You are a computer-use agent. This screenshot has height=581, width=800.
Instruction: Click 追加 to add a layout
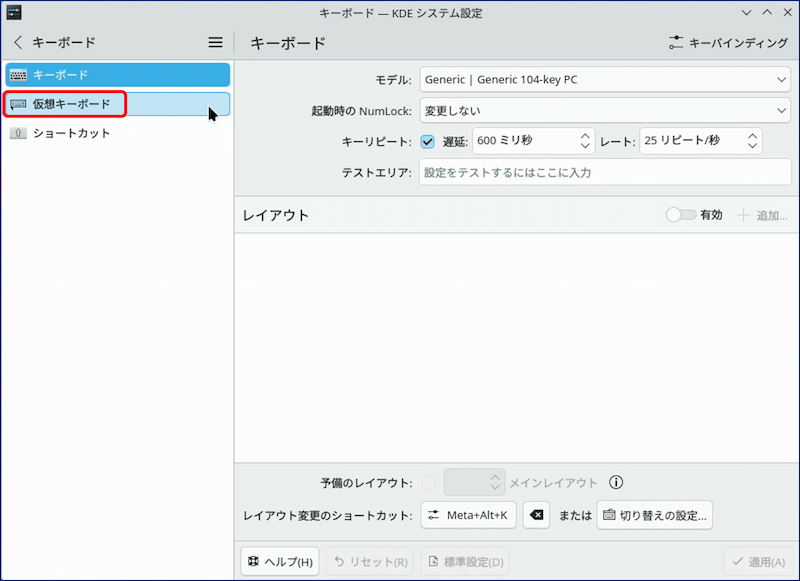762,215
